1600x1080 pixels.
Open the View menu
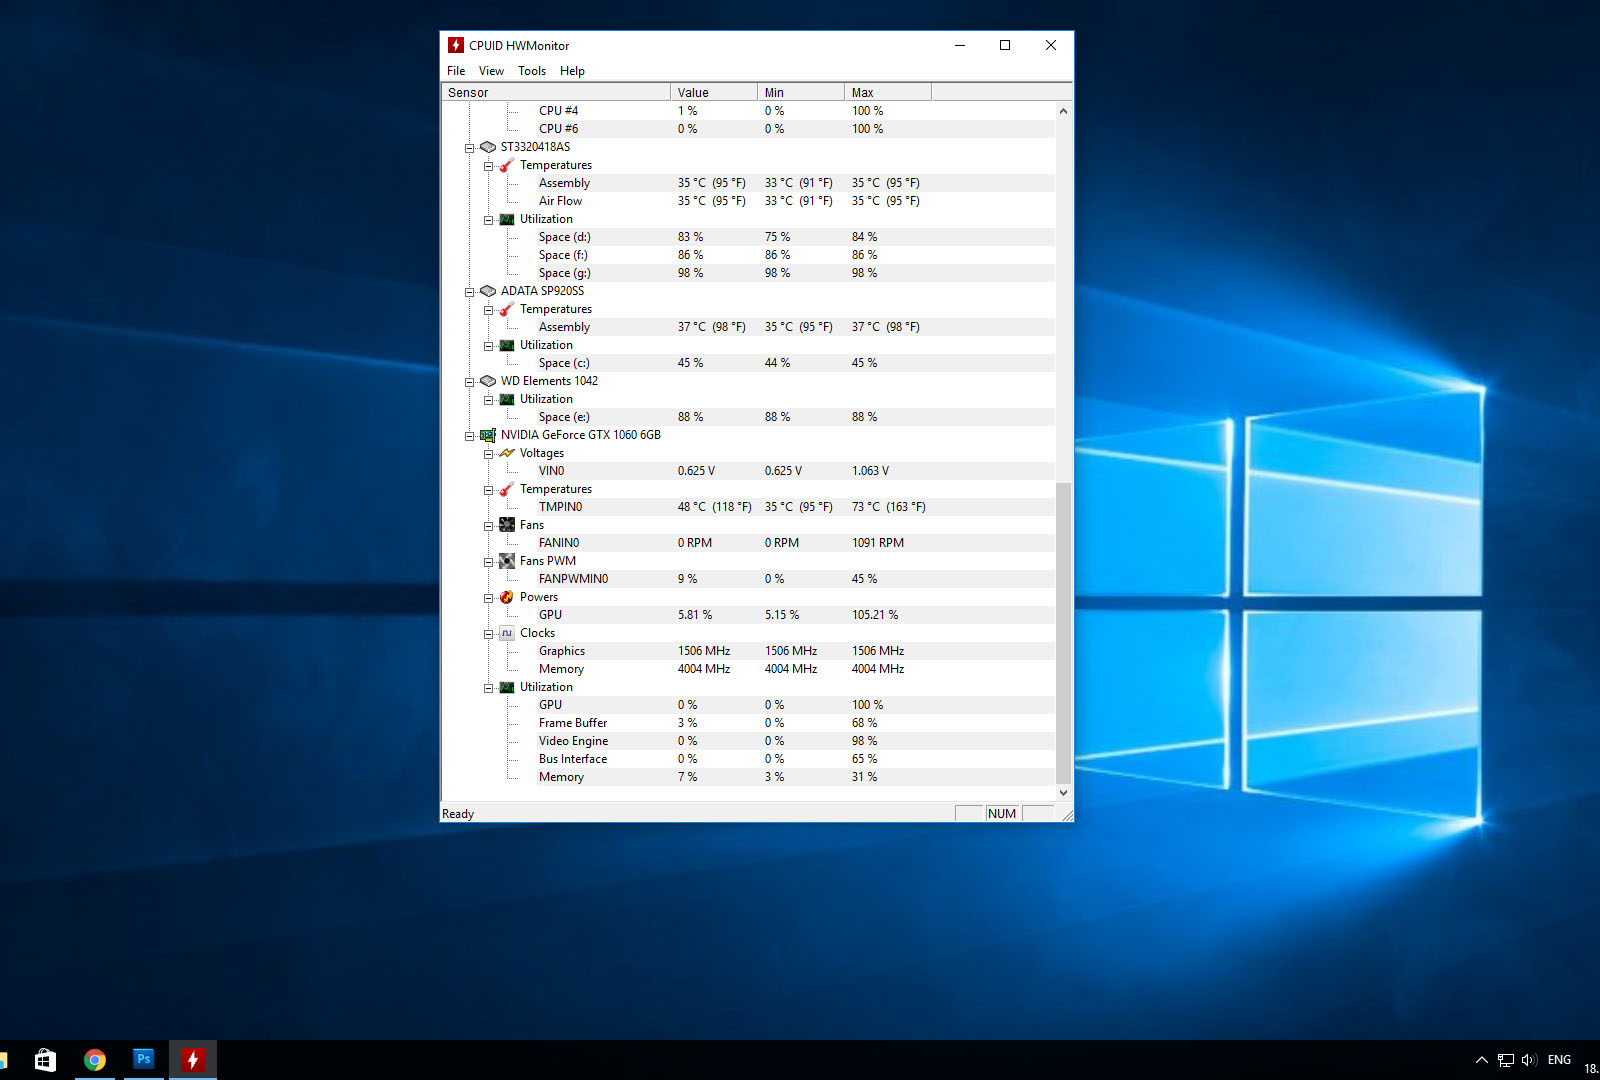(x=491, y=71)
